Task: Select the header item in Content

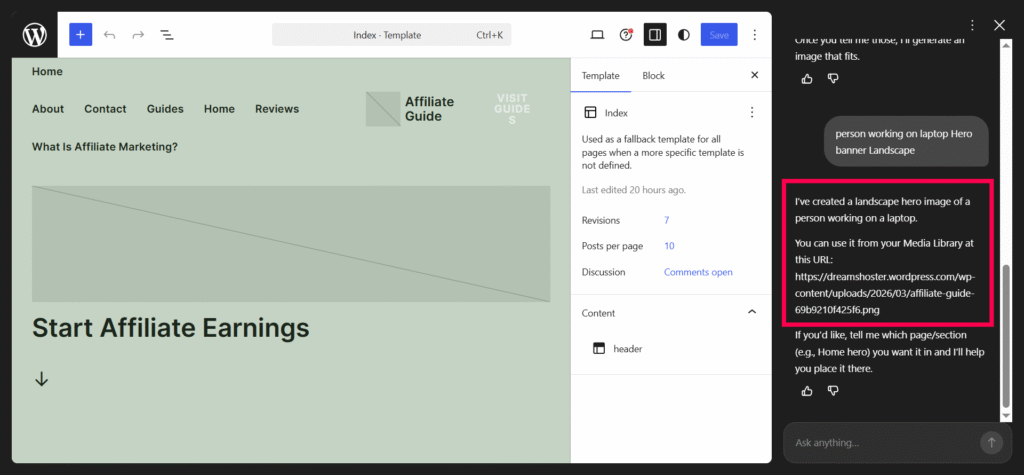Action: [627, 349]
